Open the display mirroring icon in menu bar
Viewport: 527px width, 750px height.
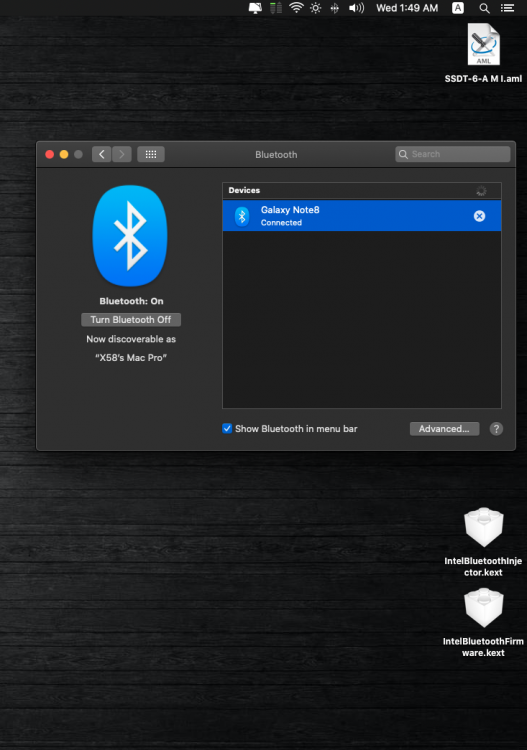(255, 8)
